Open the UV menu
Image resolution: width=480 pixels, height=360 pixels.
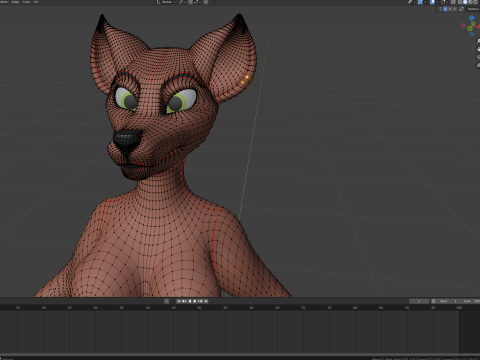pyautogui.click(x=36, y=2)
